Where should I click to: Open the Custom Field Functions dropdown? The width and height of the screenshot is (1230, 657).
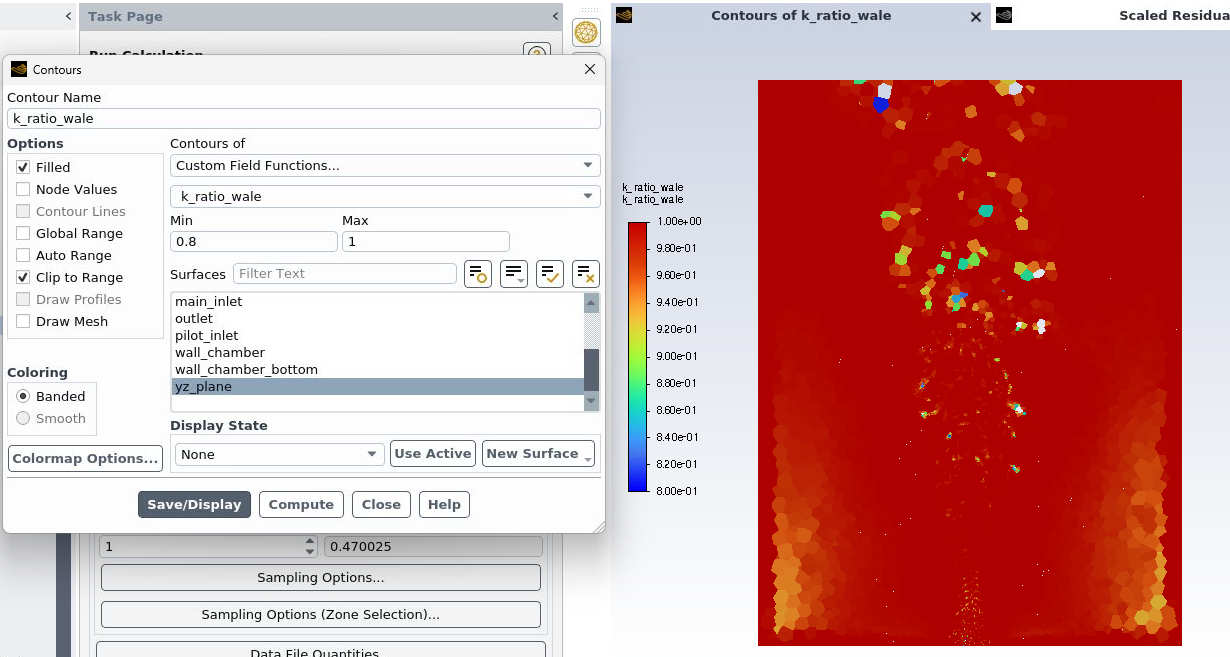tap(385, 166)
